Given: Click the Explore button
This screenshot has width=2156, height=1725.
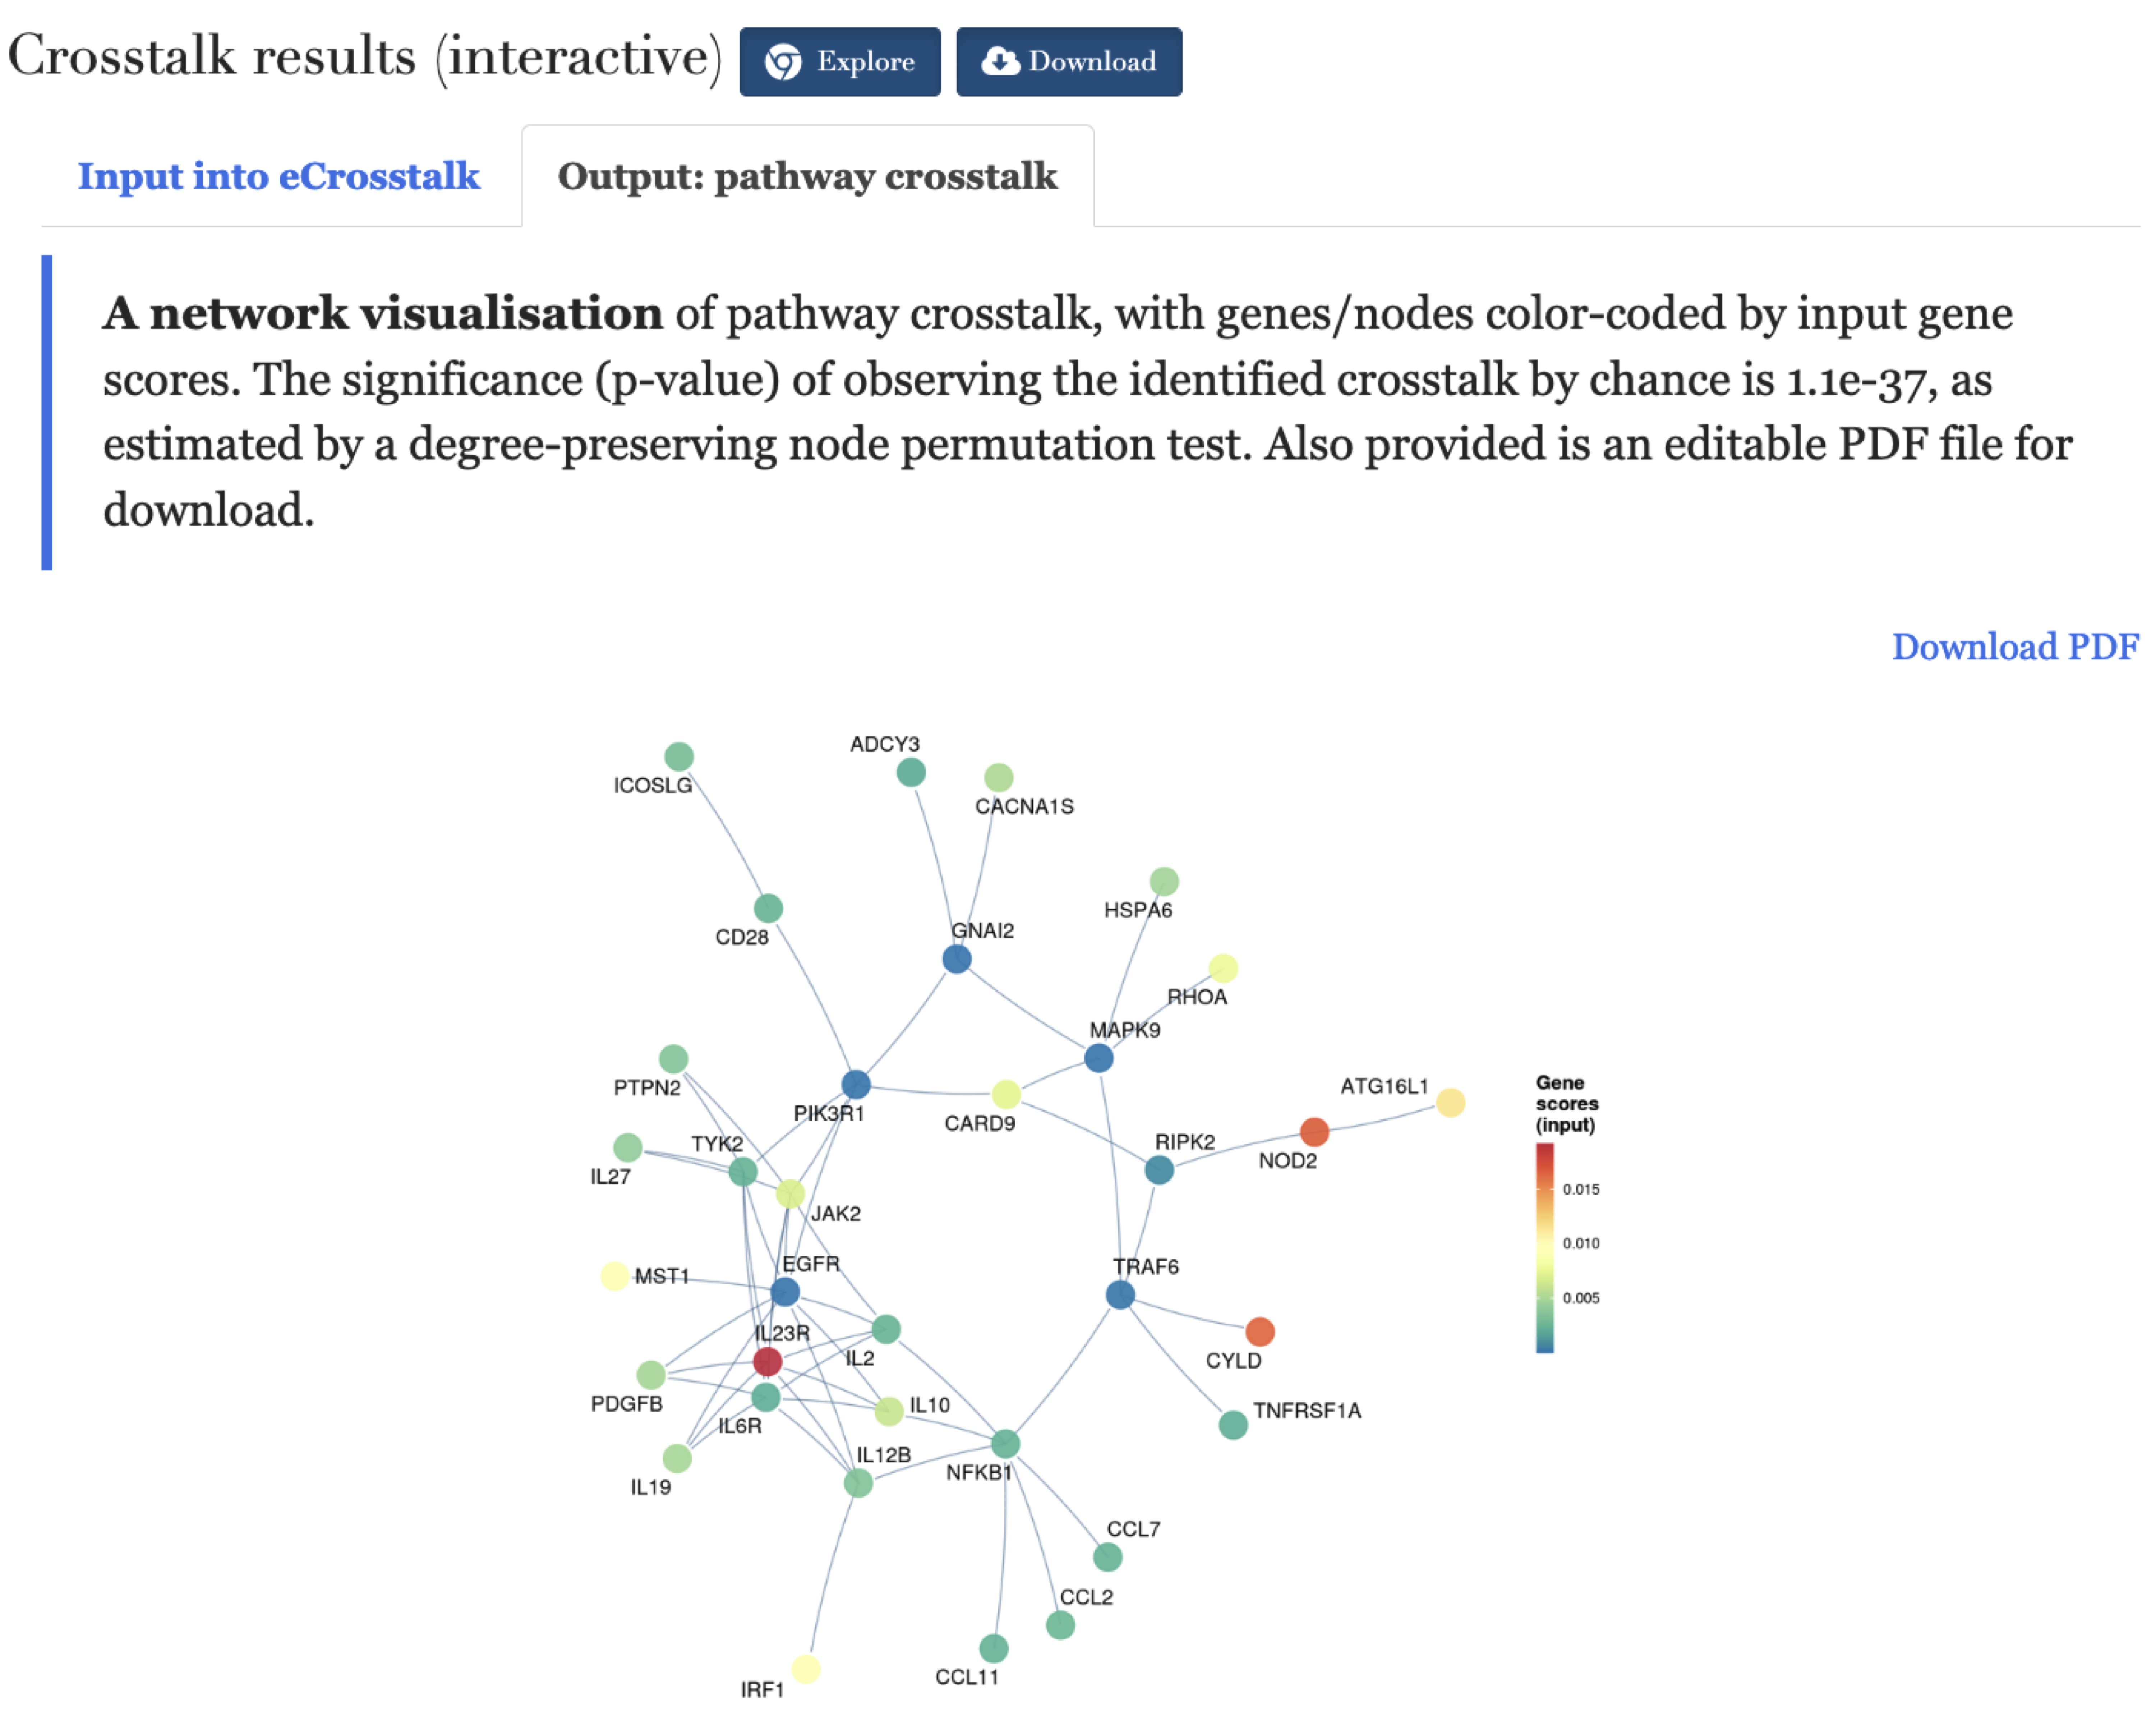Looking at the screenshot, I should pos(840,61).
